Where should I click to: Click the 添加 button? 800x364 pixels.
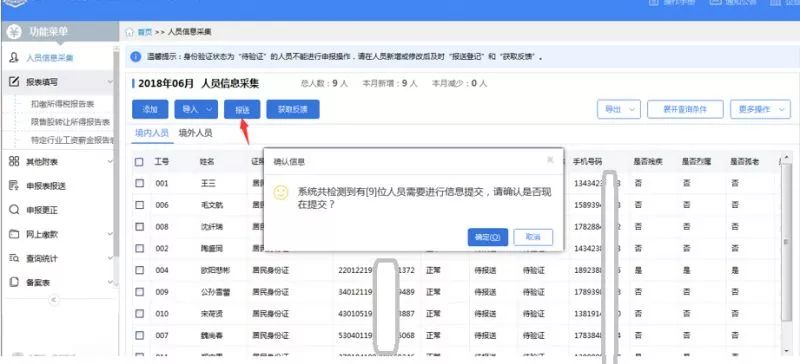click(x=150, y=109)
